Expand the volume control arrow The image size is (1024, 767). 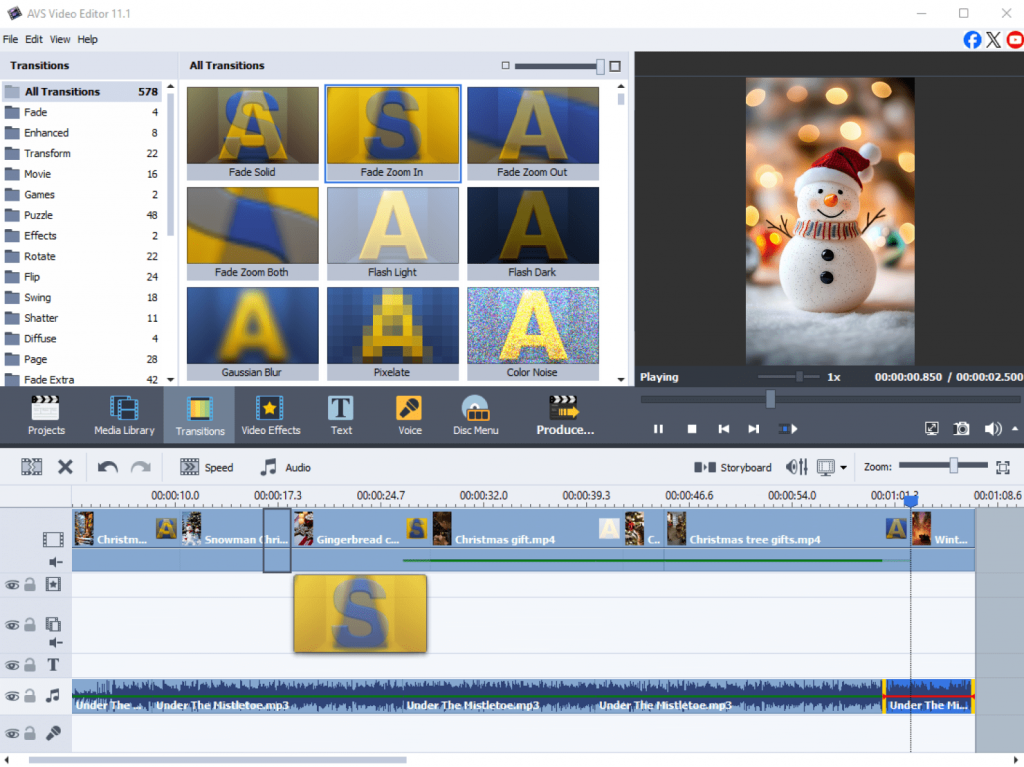1015,429
